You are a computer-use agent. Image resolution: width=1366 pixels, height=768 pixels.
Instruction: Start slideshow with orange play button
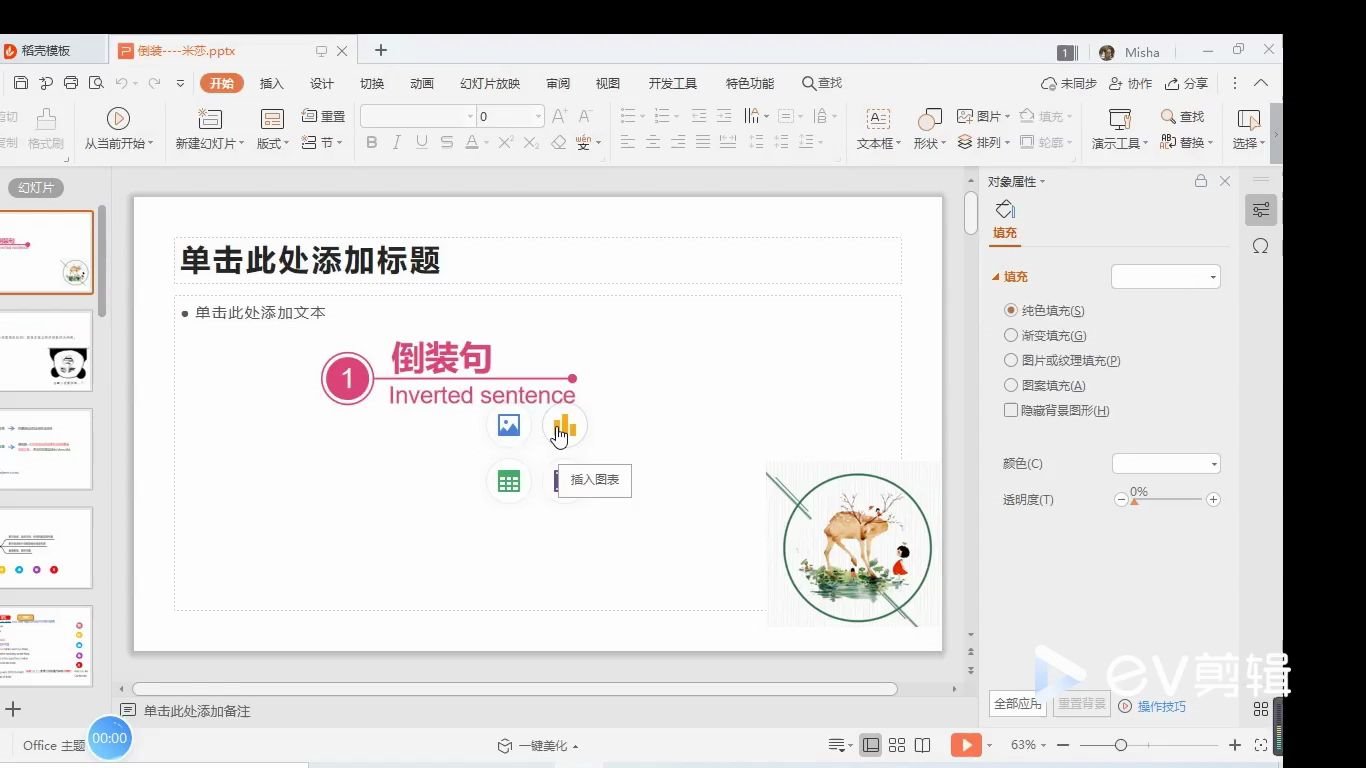965,745
